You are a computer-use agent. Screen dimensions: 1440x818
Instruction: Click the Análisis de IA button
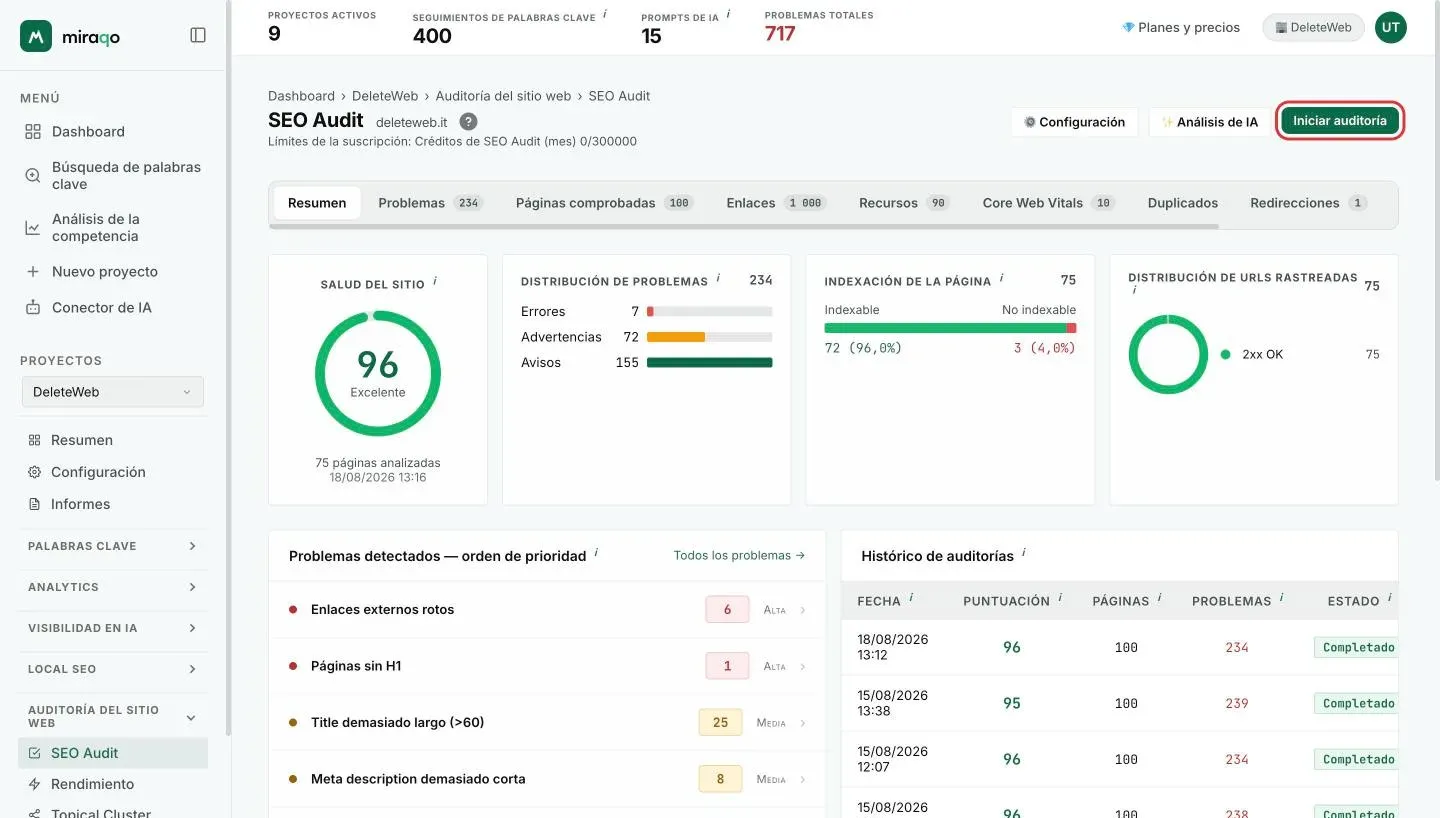pos(1209,122)
